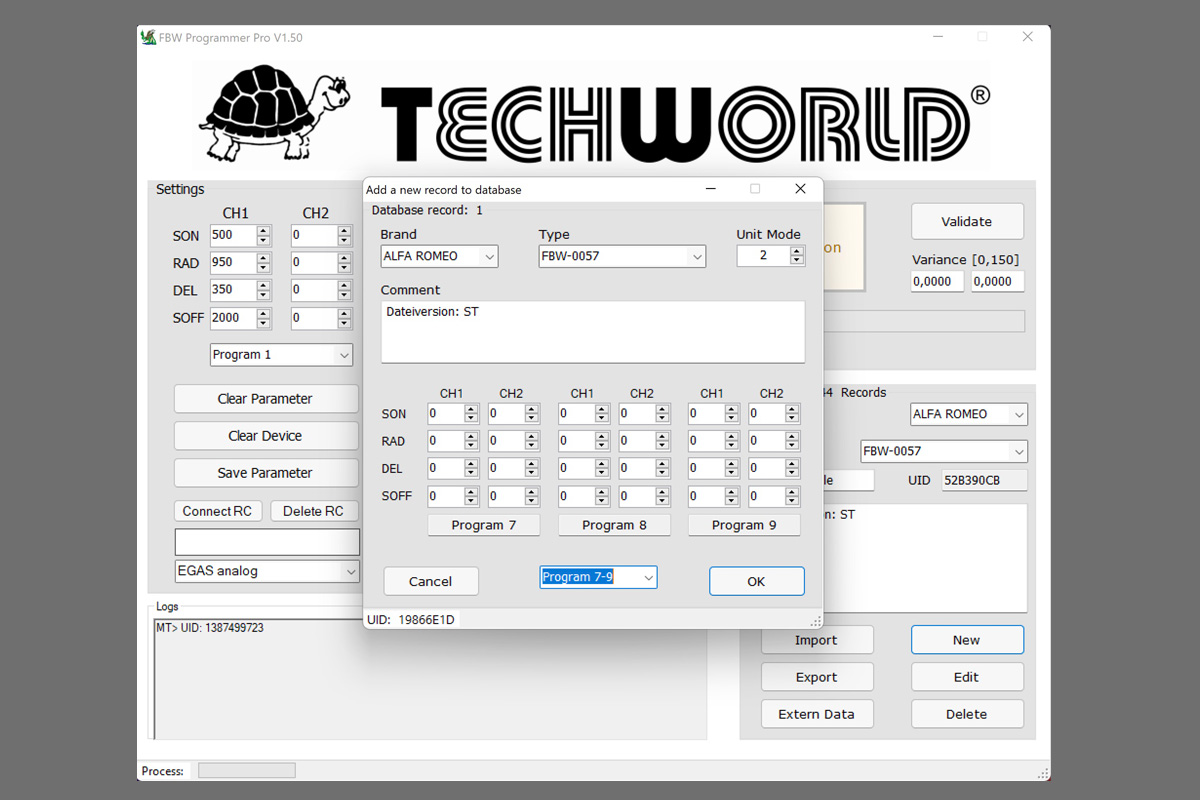This screenshot has width=1200, height=800.
Task: Click DEL CH1 field under Program 9
Action: (705, 468)
